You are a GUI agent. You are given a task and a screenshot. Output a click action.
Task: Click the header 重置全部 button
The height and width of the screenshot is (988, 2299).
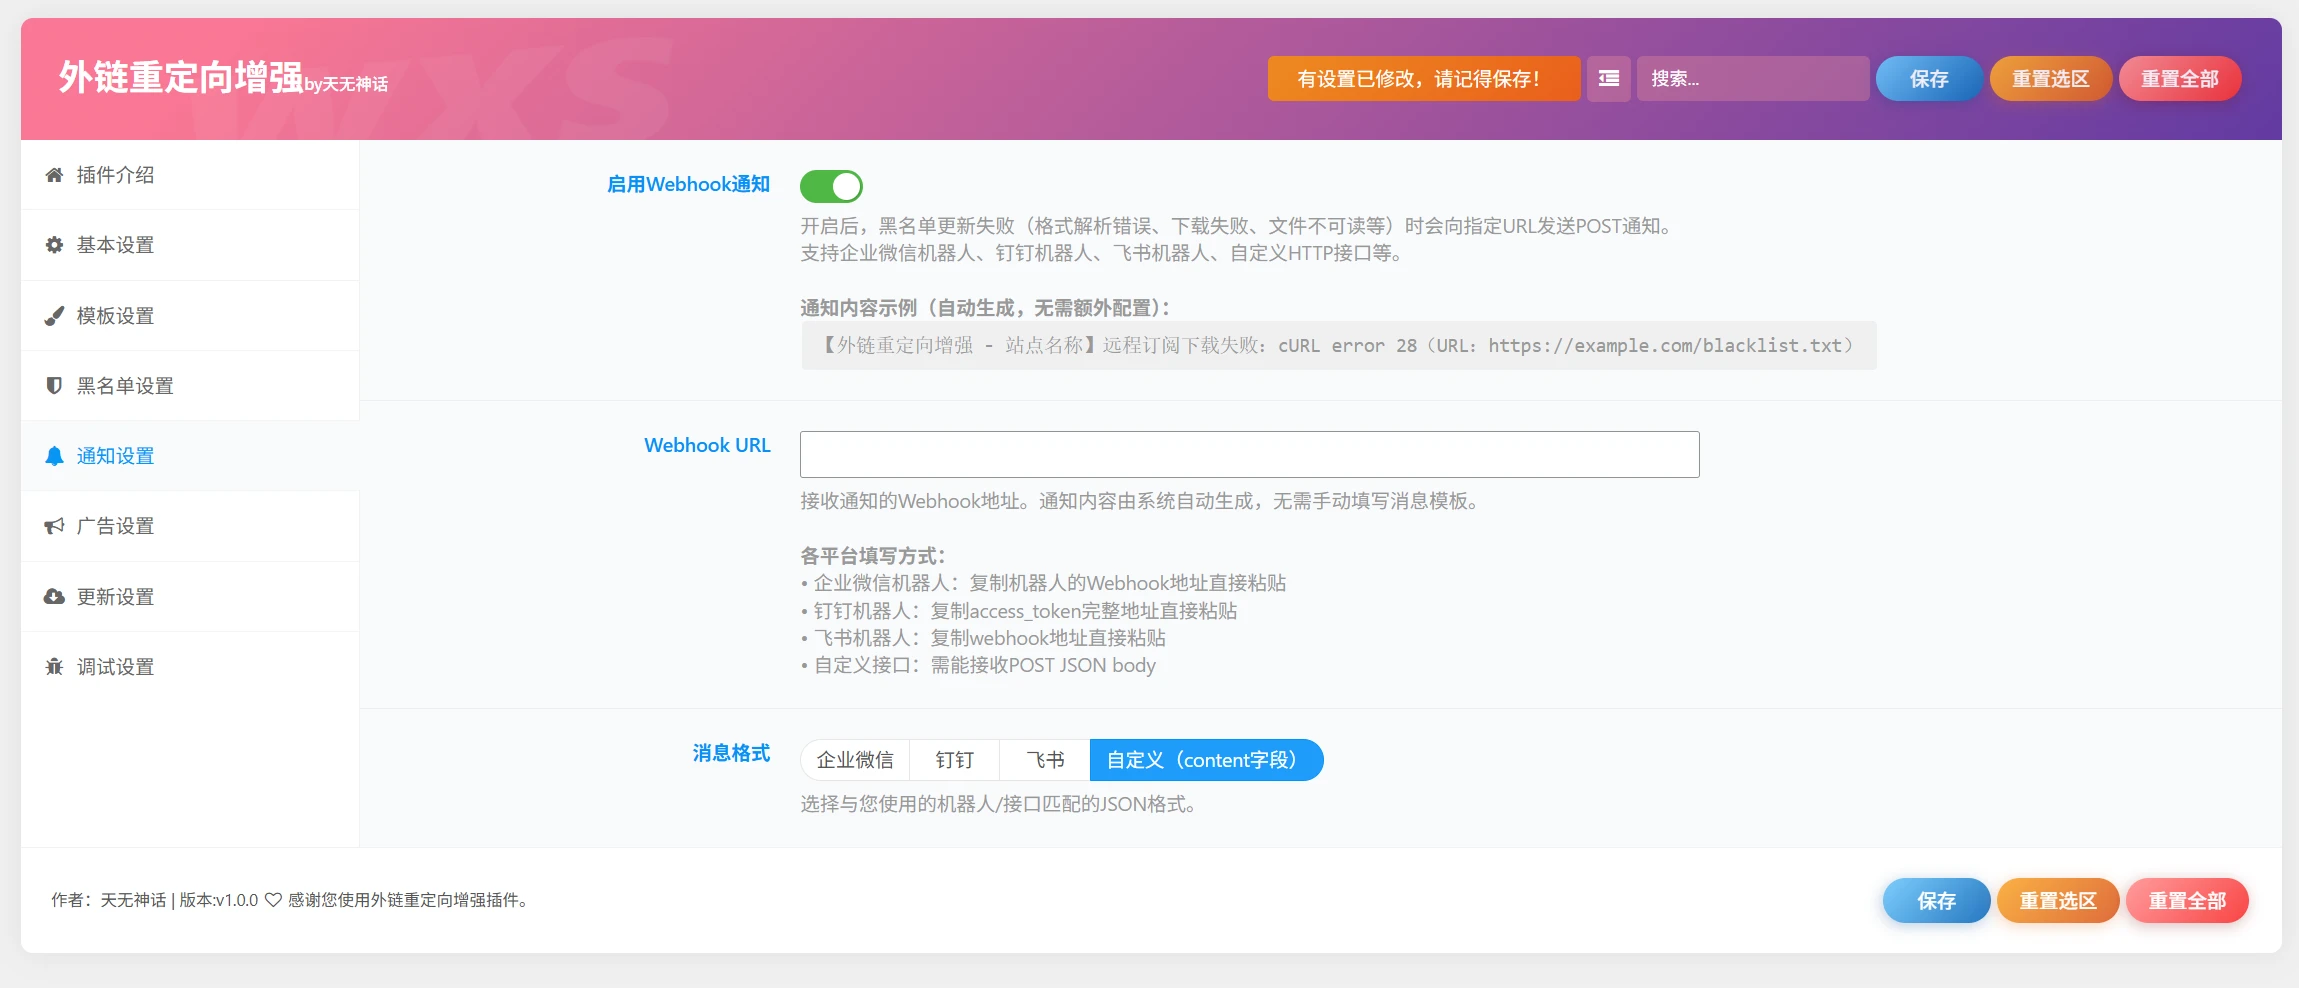2180,79
